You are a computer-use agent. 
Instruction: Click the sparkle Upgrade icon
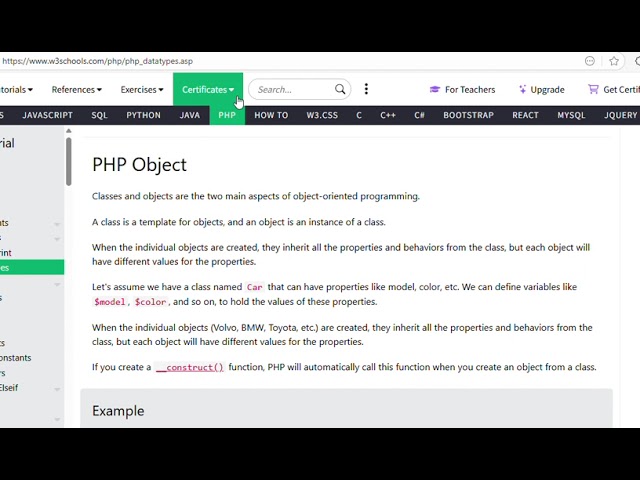click(x=522, y=89)
